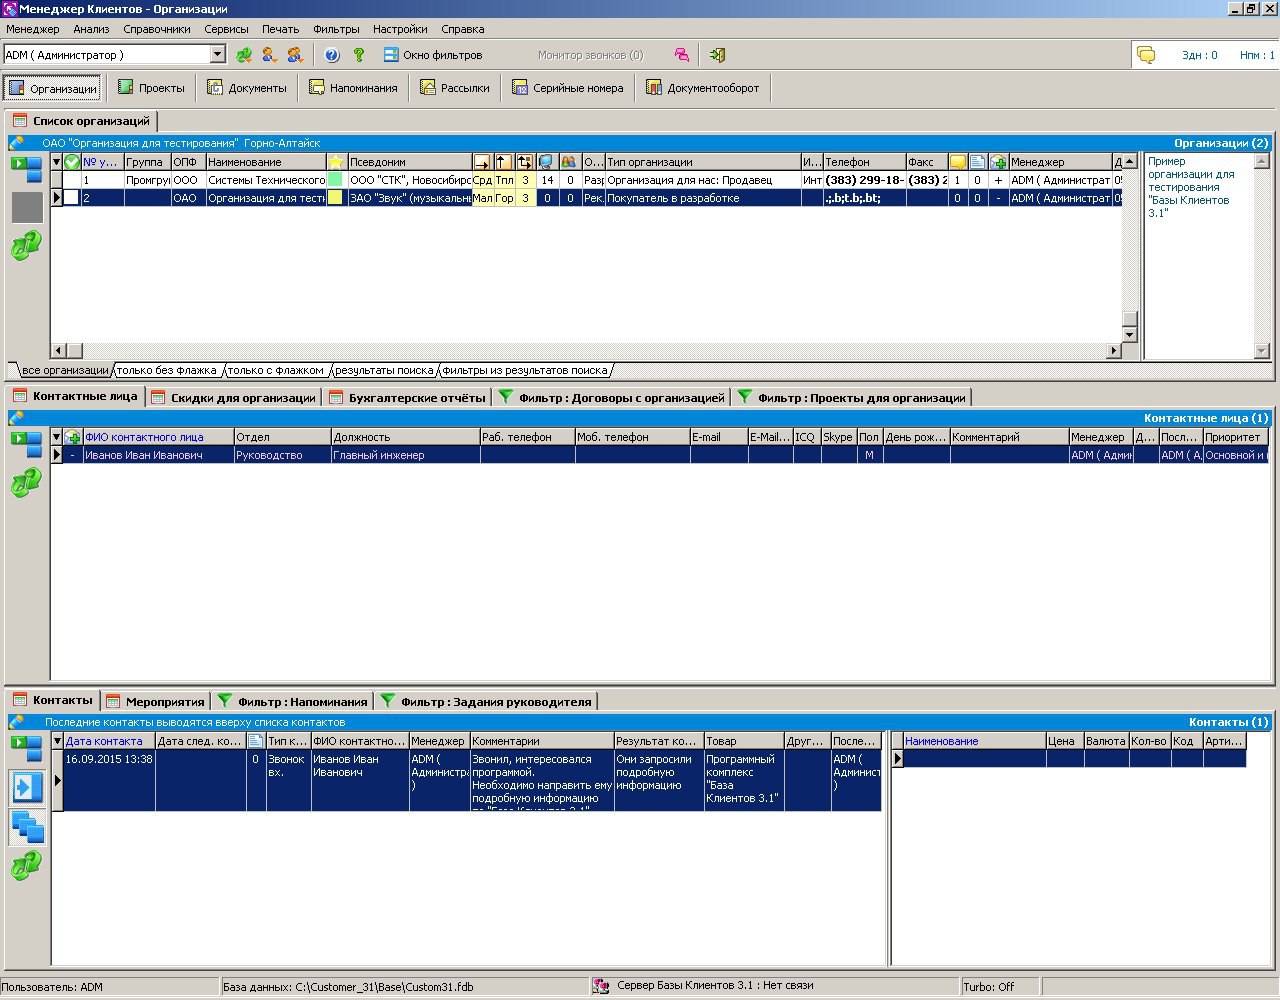
Task: Open the contacts grid column selector arrow
Action: pyautogui.click(x=57, y=741)
